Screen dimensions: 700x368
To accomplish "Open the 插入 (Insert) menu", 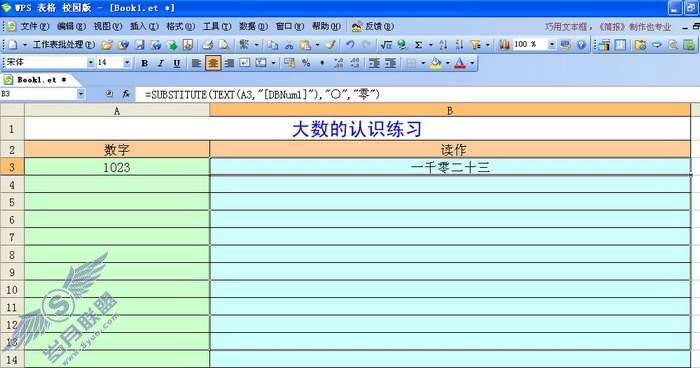I will point(144,26).
